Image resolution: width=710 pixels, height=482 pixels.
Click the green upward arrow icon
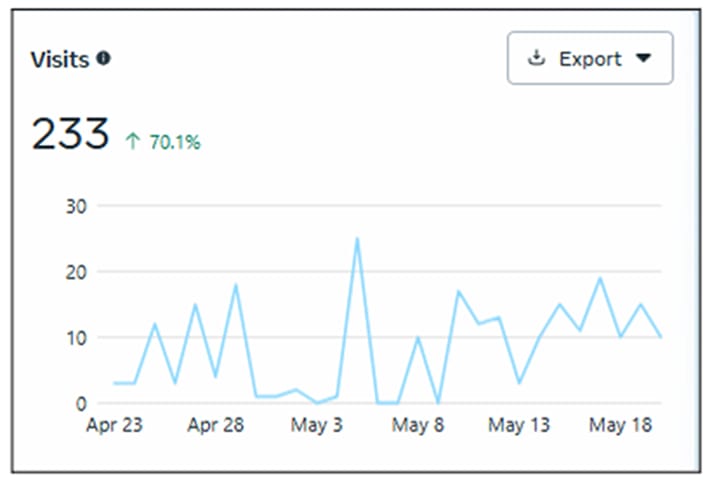point(132,142)
